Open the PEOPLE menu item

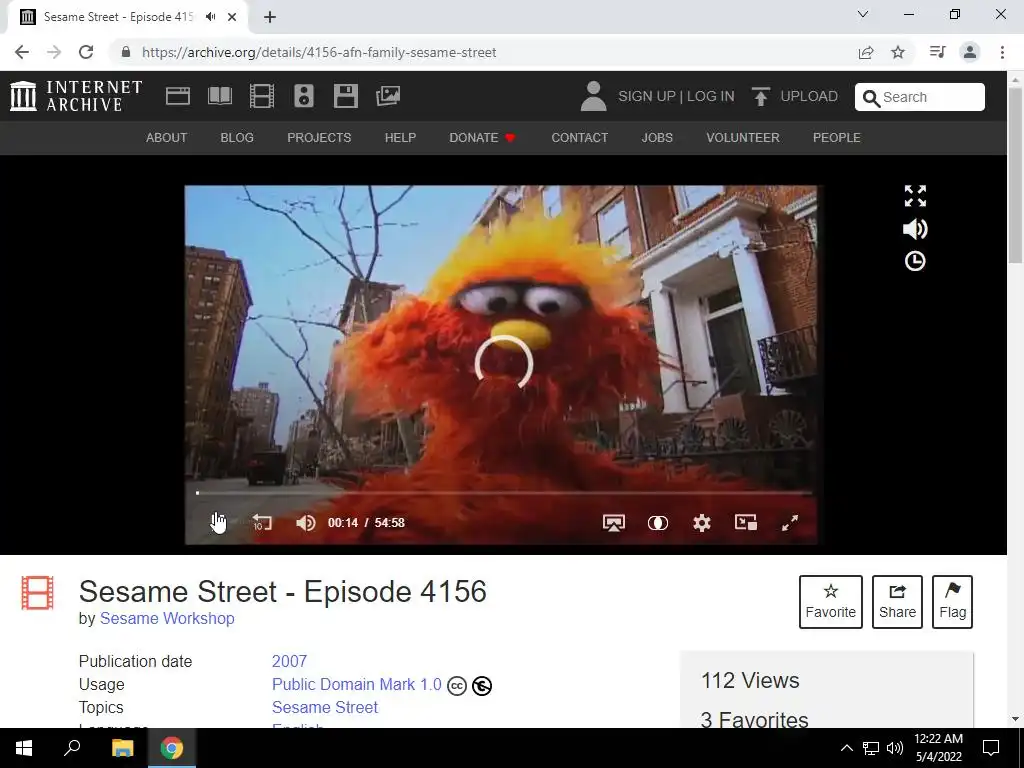click(x=837, y=138)
